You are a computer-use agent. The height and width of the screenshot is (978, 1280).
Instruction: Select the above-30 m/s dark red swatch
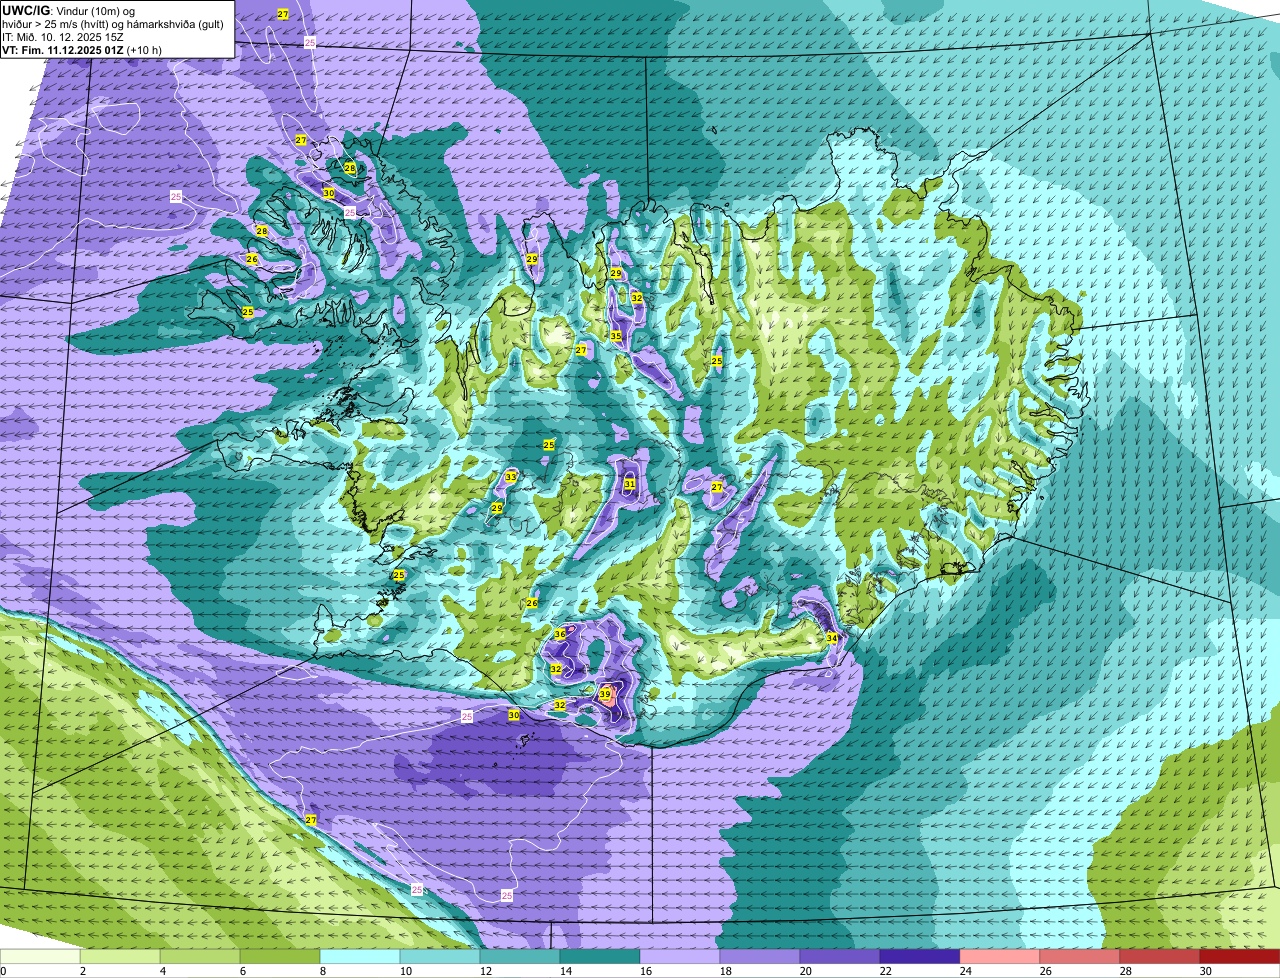(1240, 956)
